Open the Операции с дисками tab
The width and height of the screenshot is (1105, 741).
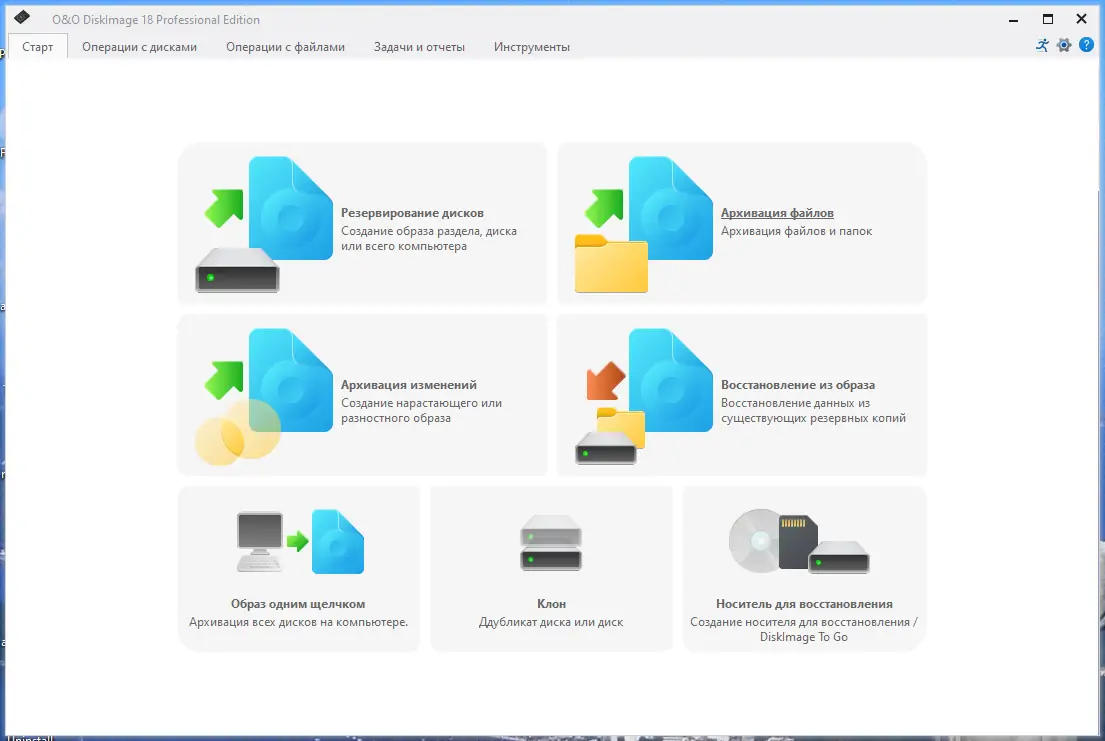tap(140, 47)
